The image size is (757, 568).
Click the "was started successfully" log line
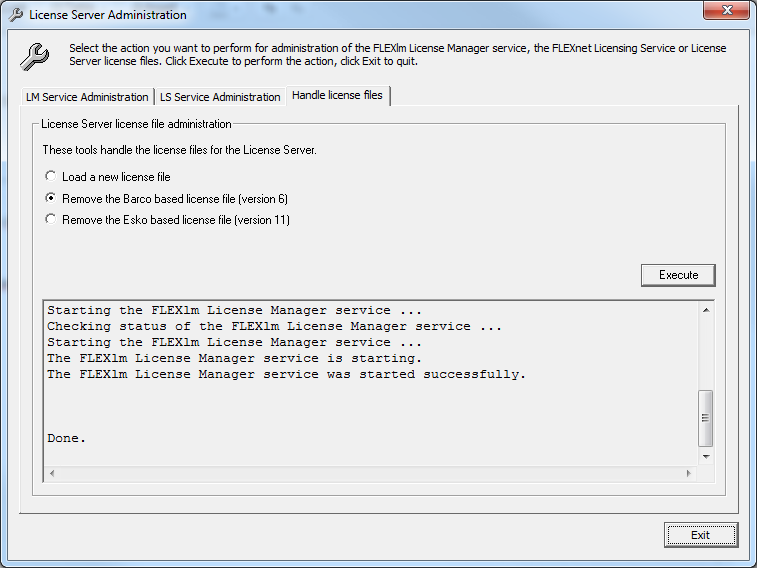pos(286,374)
